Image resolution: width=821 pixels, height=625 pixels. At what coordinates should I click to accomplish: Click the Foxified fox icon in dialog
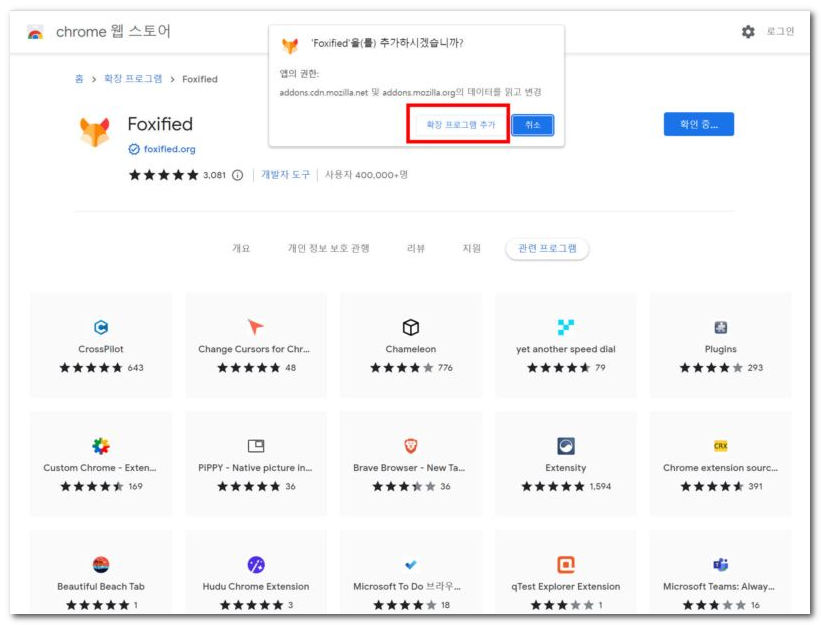290,46
